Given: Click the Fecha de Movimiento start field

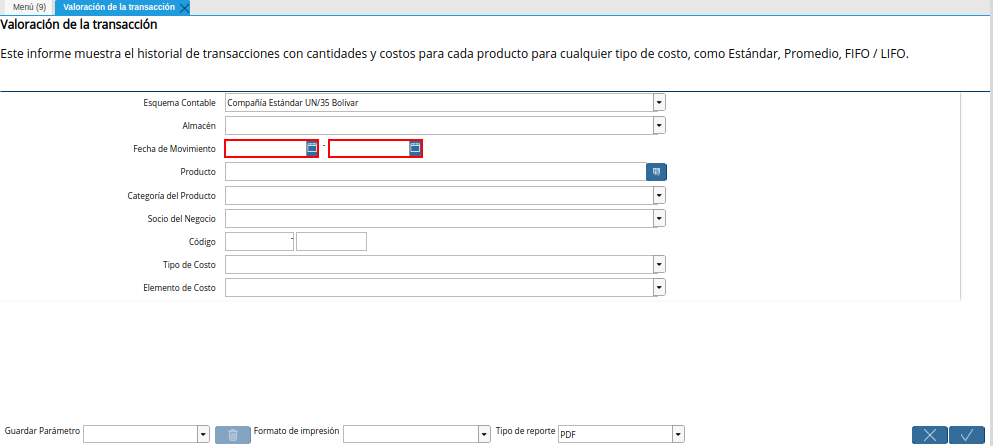Looking at the screenshot, I should (265, 148).
